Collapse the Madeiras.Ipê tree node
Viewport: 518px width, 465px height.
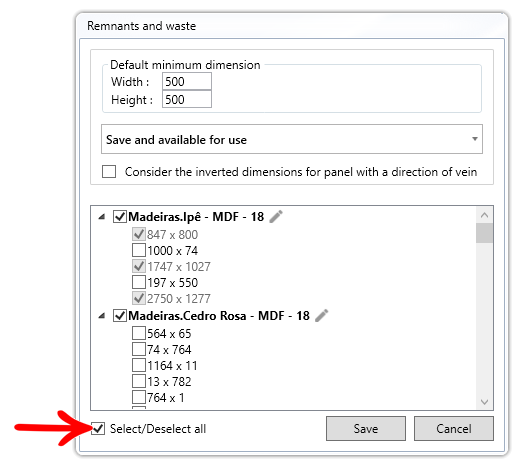click(x=102, y=217)
